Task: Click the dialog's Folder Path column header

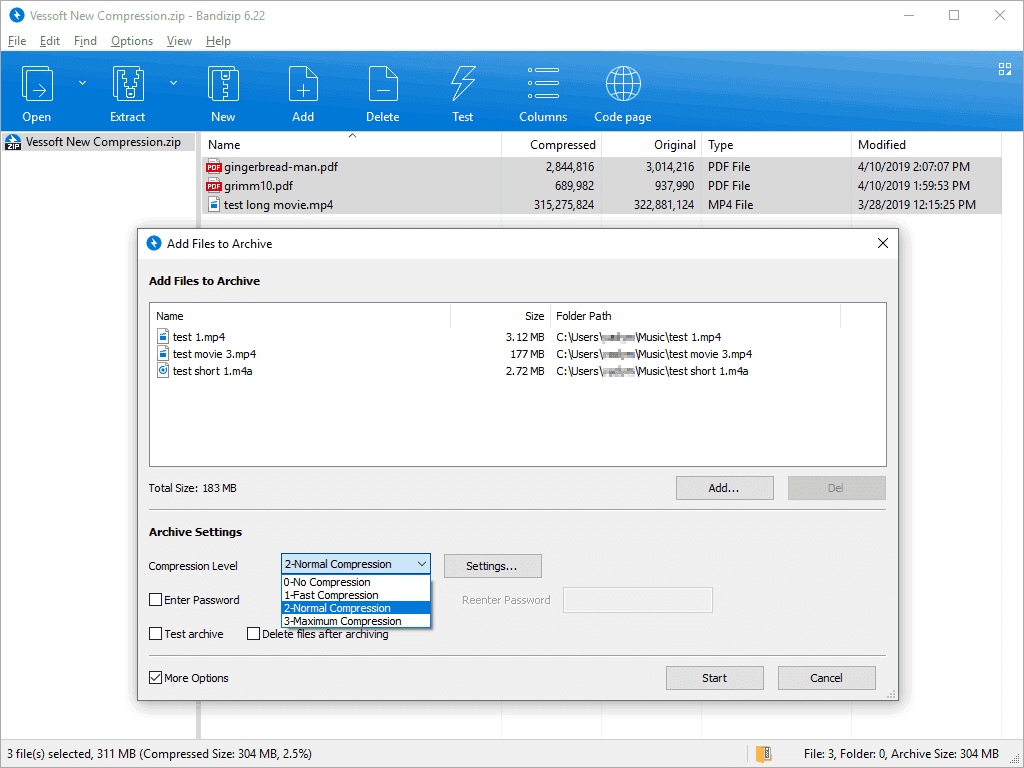Action: tap(695, 316)
